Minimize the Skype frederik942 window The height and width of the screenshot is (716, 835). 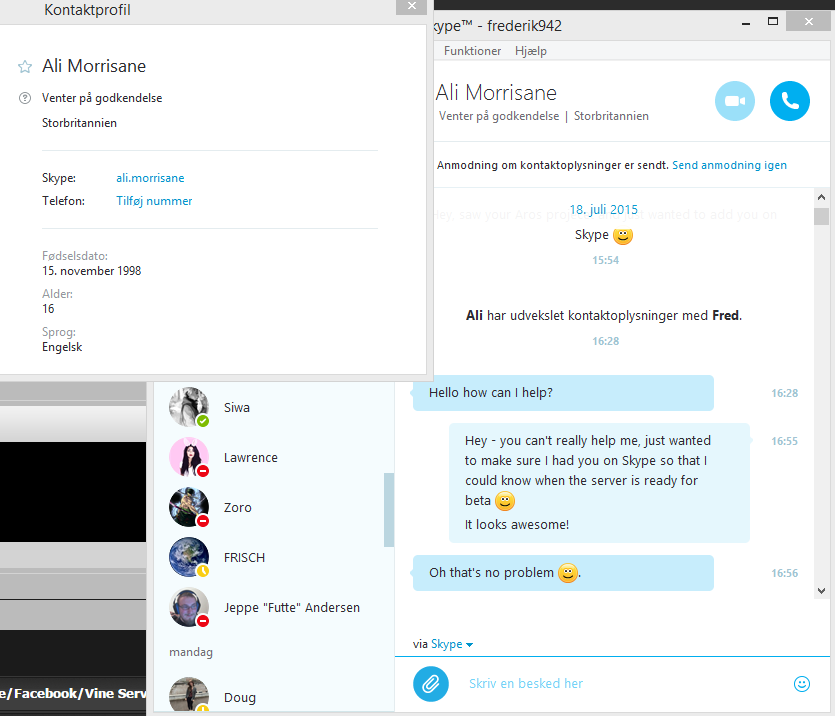(x=746, y=23)
